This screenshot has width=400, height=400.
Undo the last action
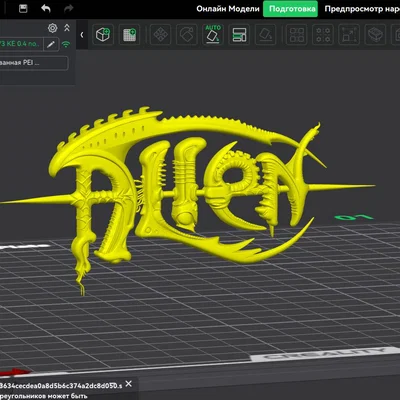[46, 9]
